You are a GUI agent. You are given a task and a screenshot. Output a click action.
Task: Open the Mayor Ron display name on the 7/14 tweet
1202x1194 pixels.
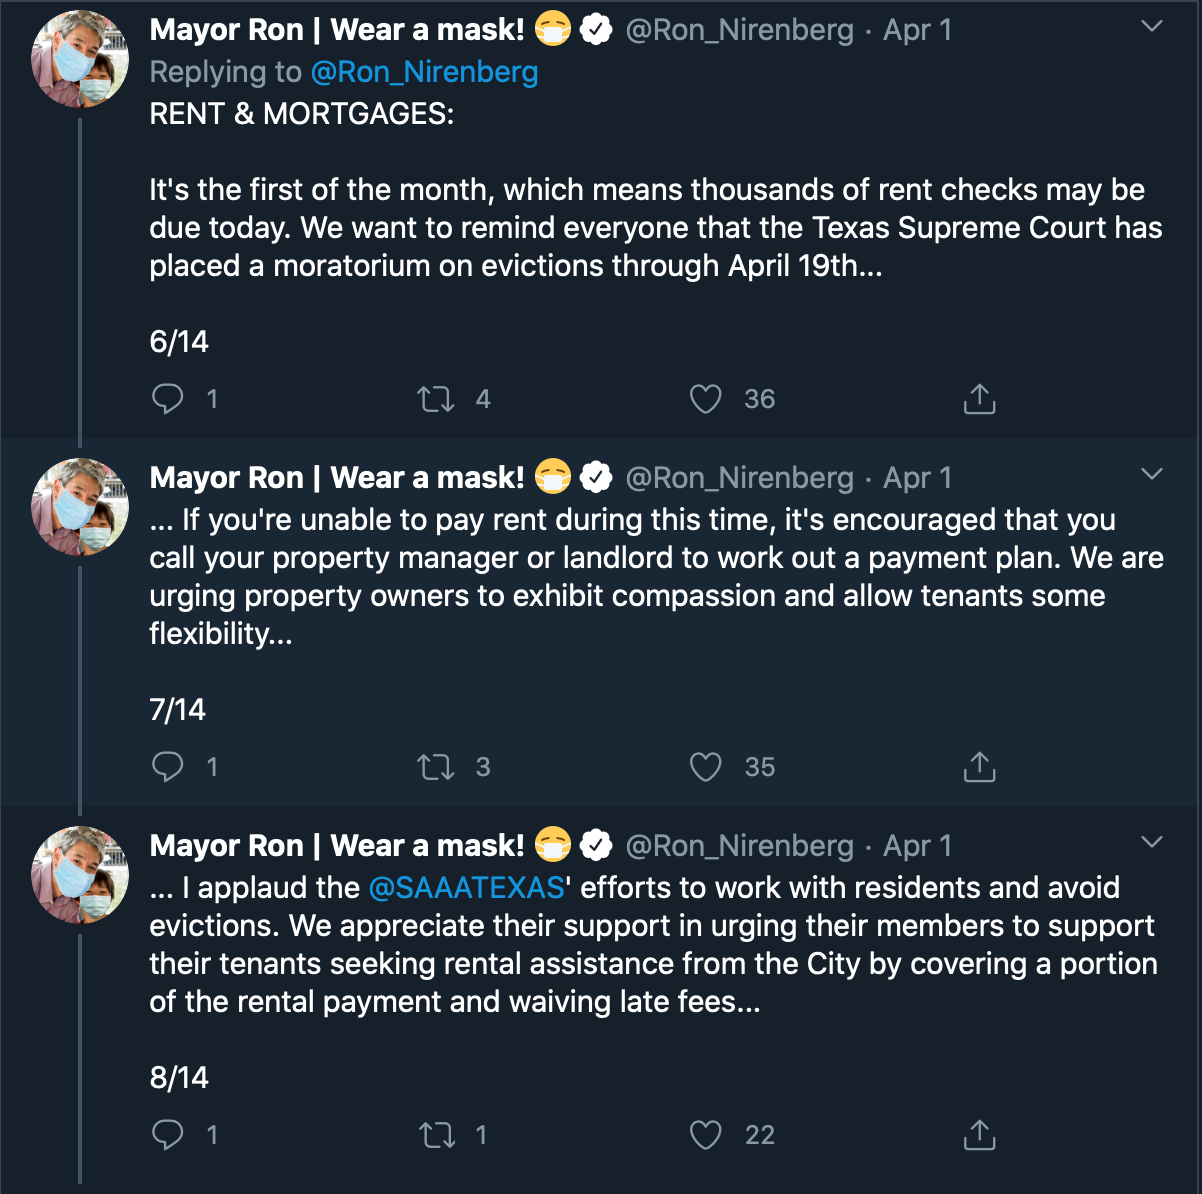336,478
